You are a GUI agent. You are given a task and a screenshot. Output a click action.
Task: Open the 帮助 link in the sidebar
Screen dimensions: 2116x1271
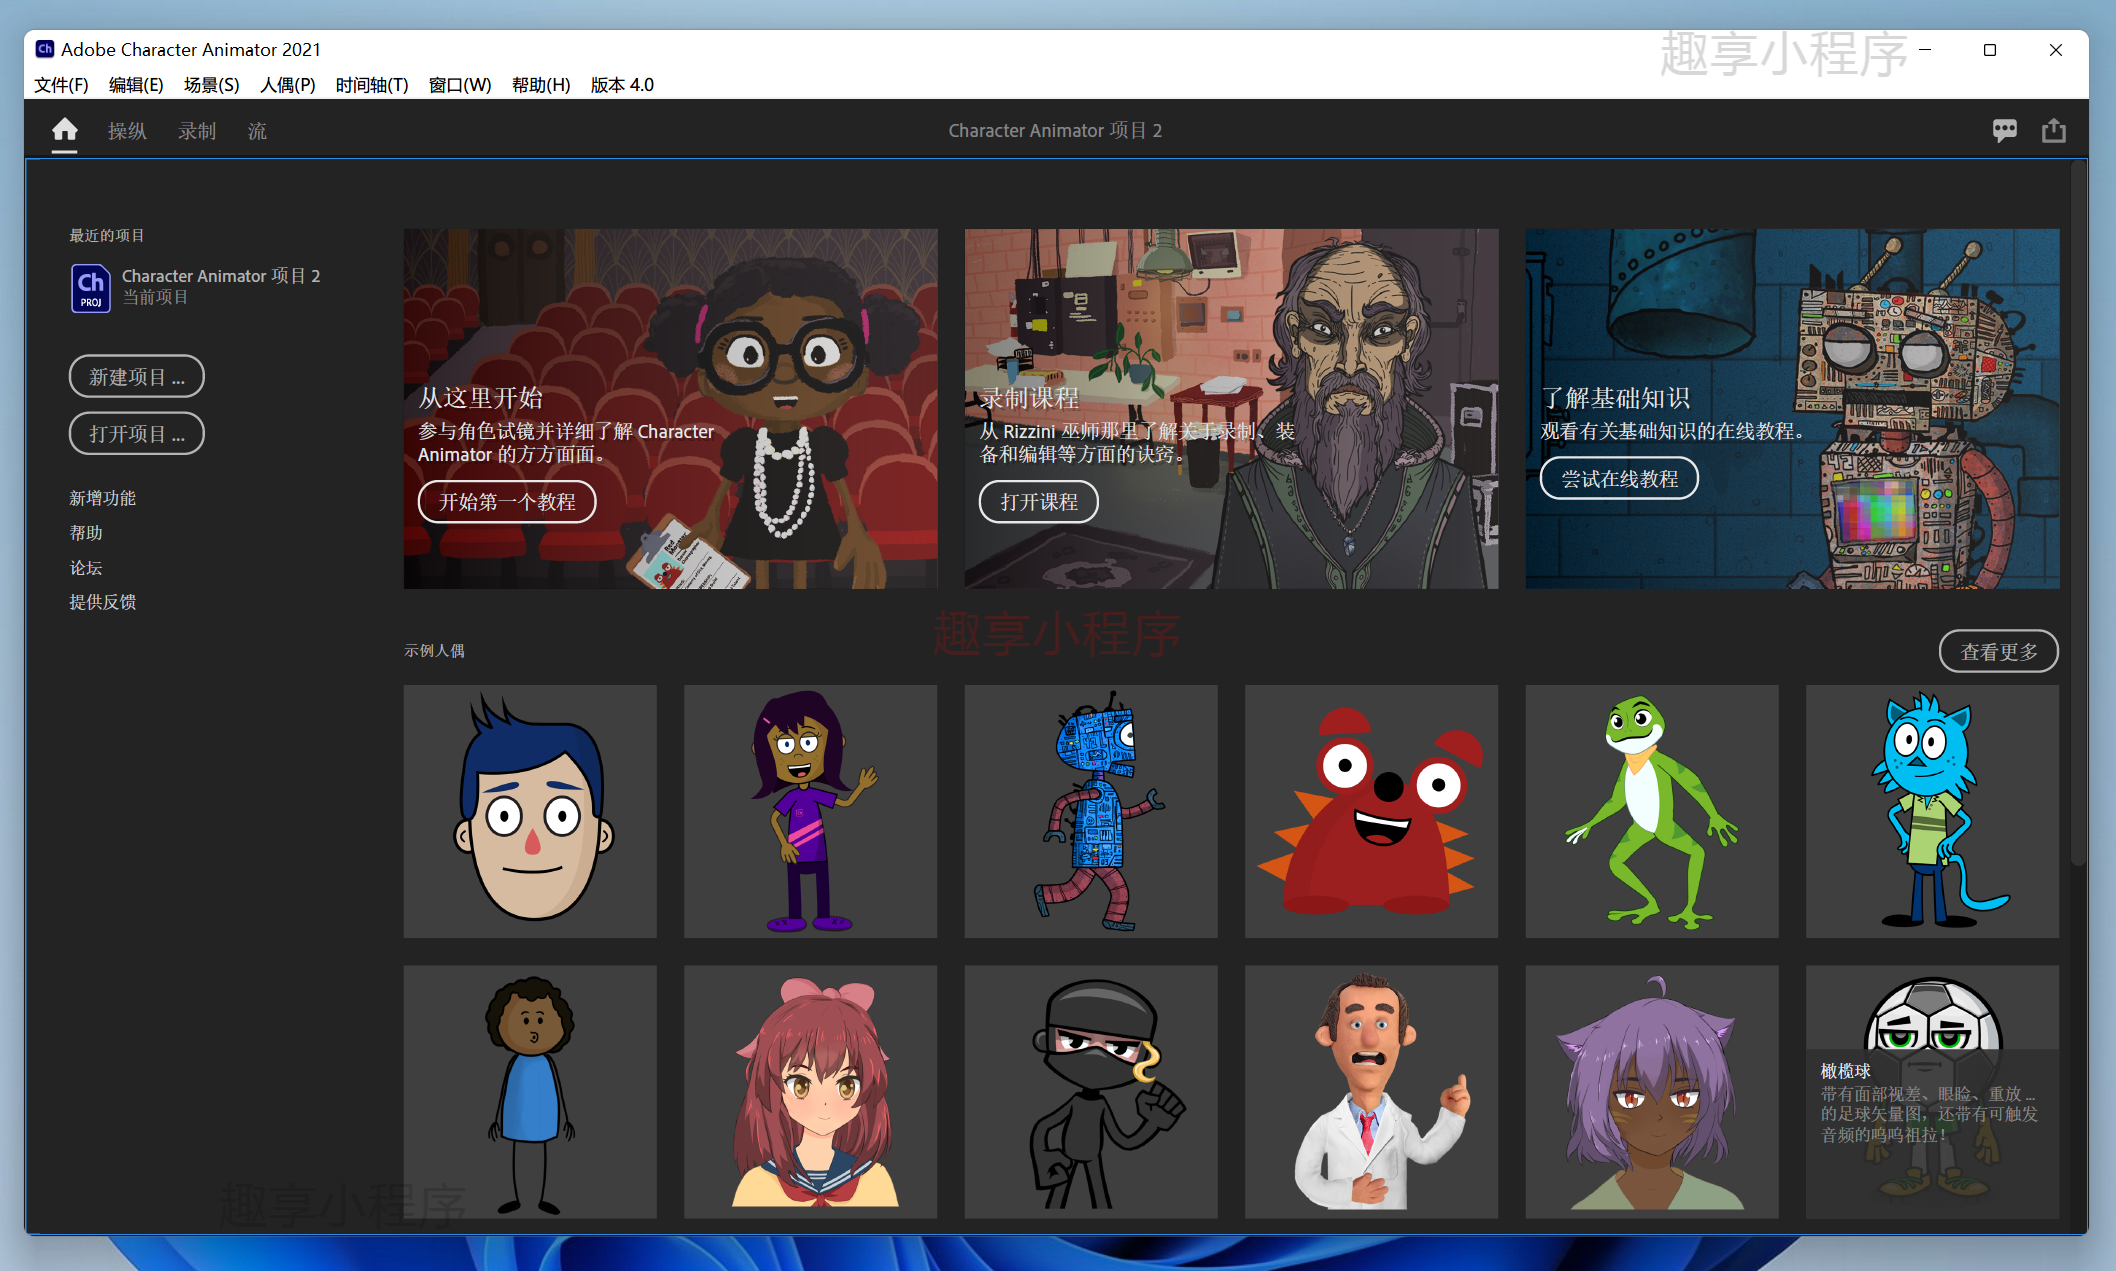[x=86, y=533]
